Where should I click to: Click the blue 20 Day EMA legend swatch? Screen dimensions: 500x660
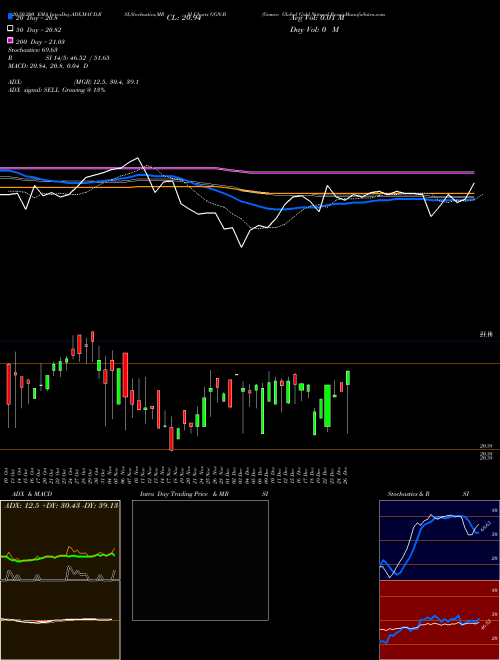(10, 16)
